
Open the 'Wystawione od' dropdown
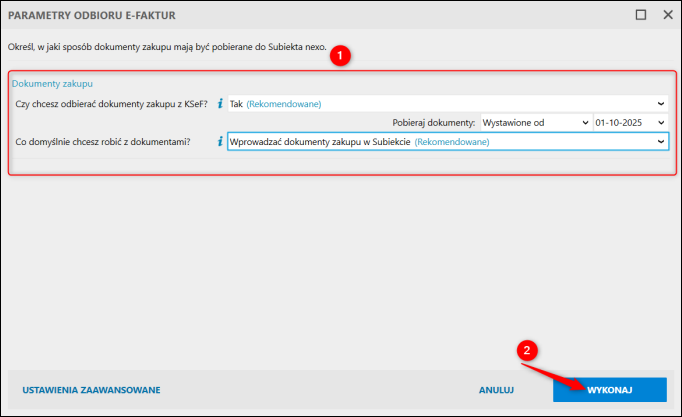coord(536,123)
